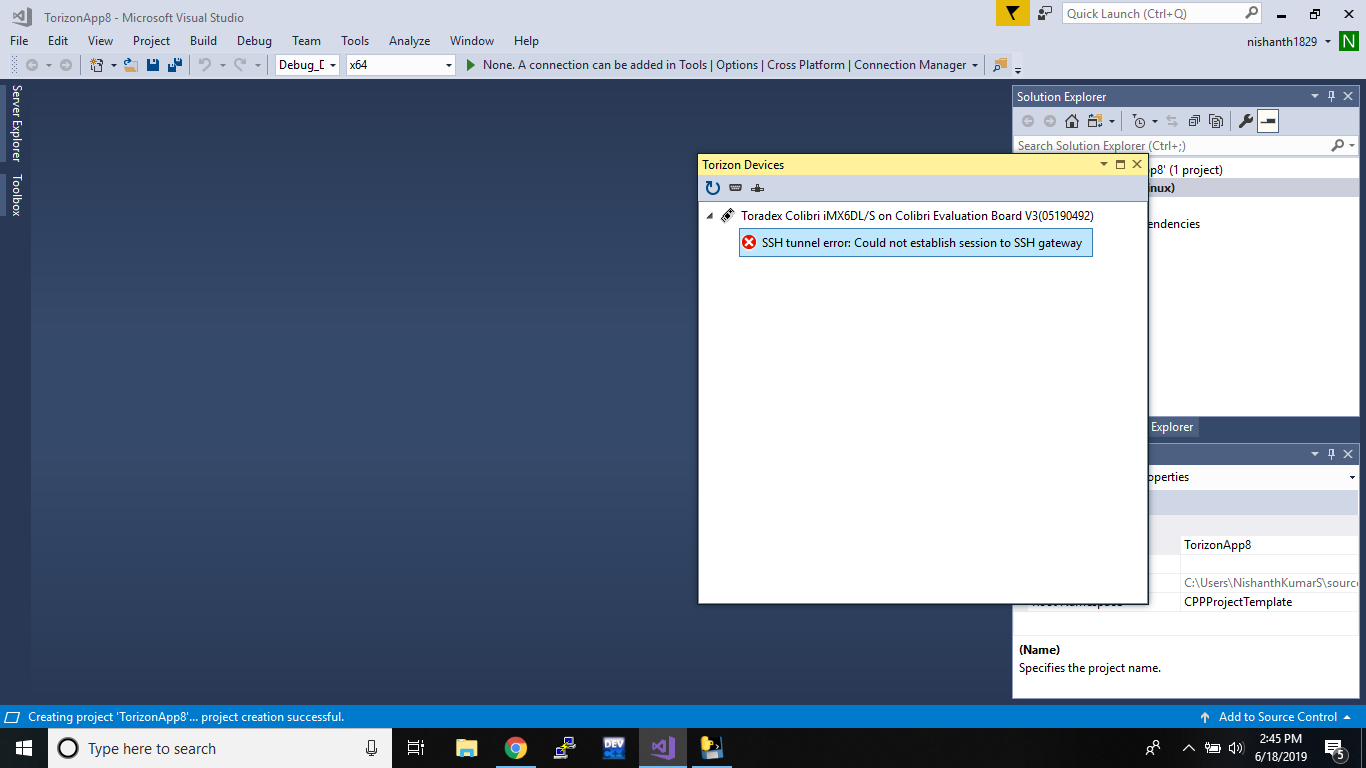This screenshot has height=768, width=1366.
Task: Click the network device icon in Torizon Devices
Action: click(x=757, y=188)
